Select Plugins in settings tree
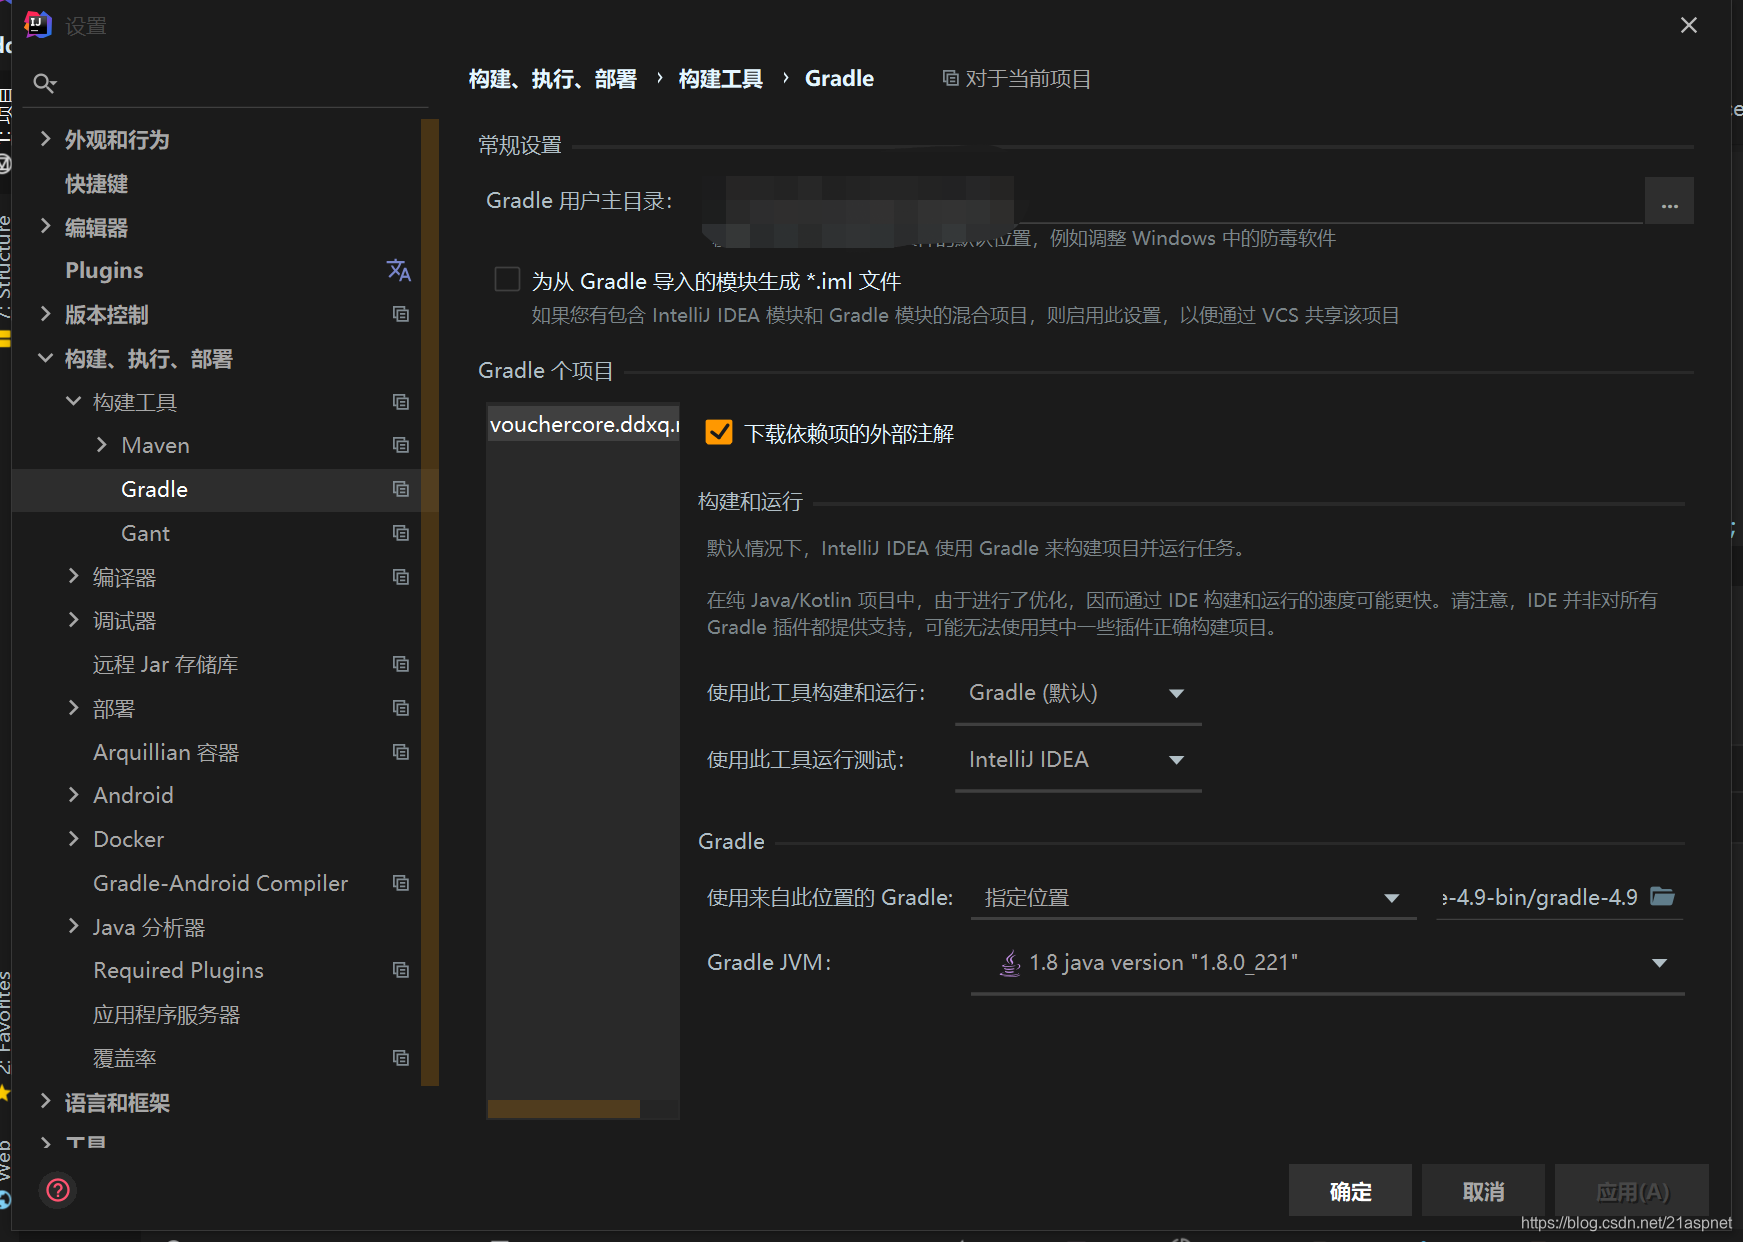Screen dimensions: 1743x1242 104,270
